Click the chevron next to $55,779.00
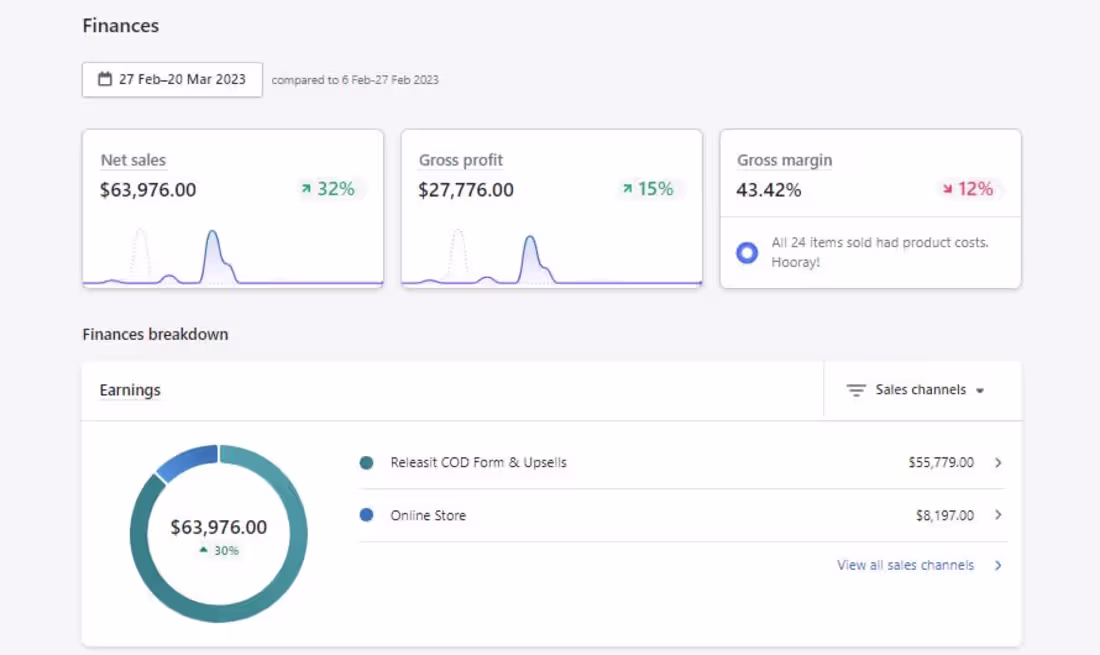 [998, 463]
